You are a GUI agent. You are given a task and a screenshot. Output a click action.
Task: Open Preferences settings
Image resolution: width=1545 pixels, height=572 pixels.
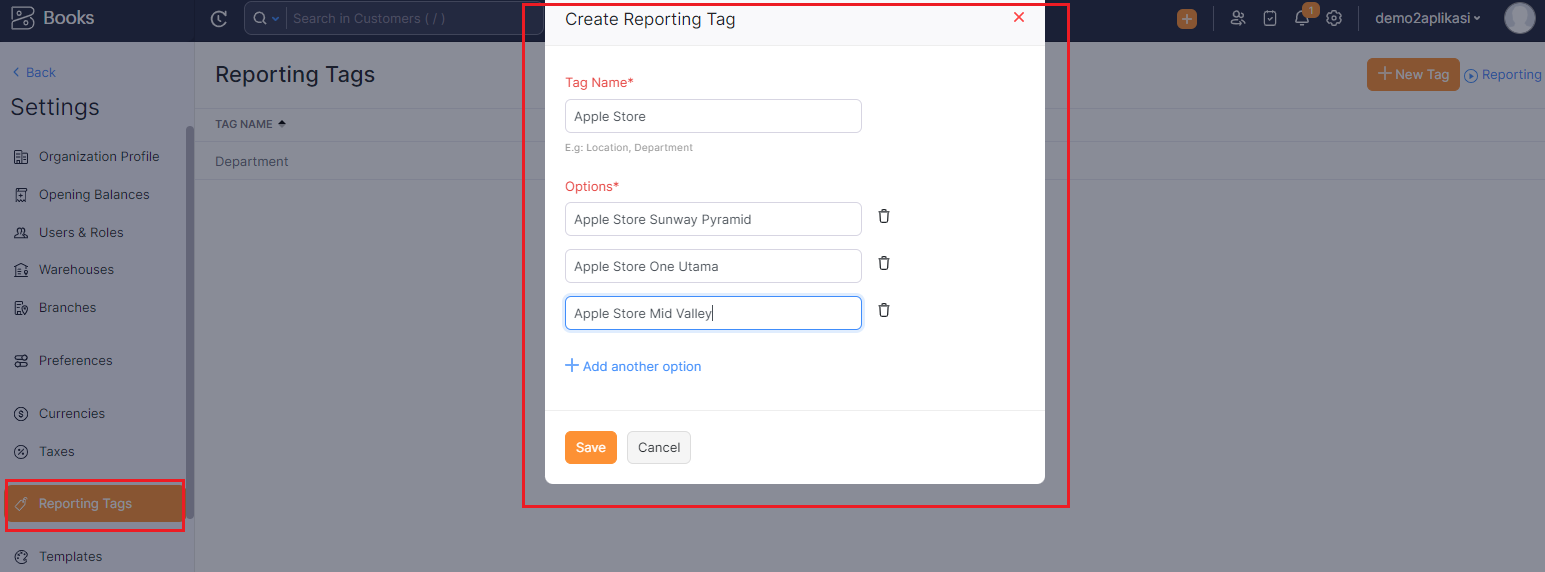click(x=75, y=360)
